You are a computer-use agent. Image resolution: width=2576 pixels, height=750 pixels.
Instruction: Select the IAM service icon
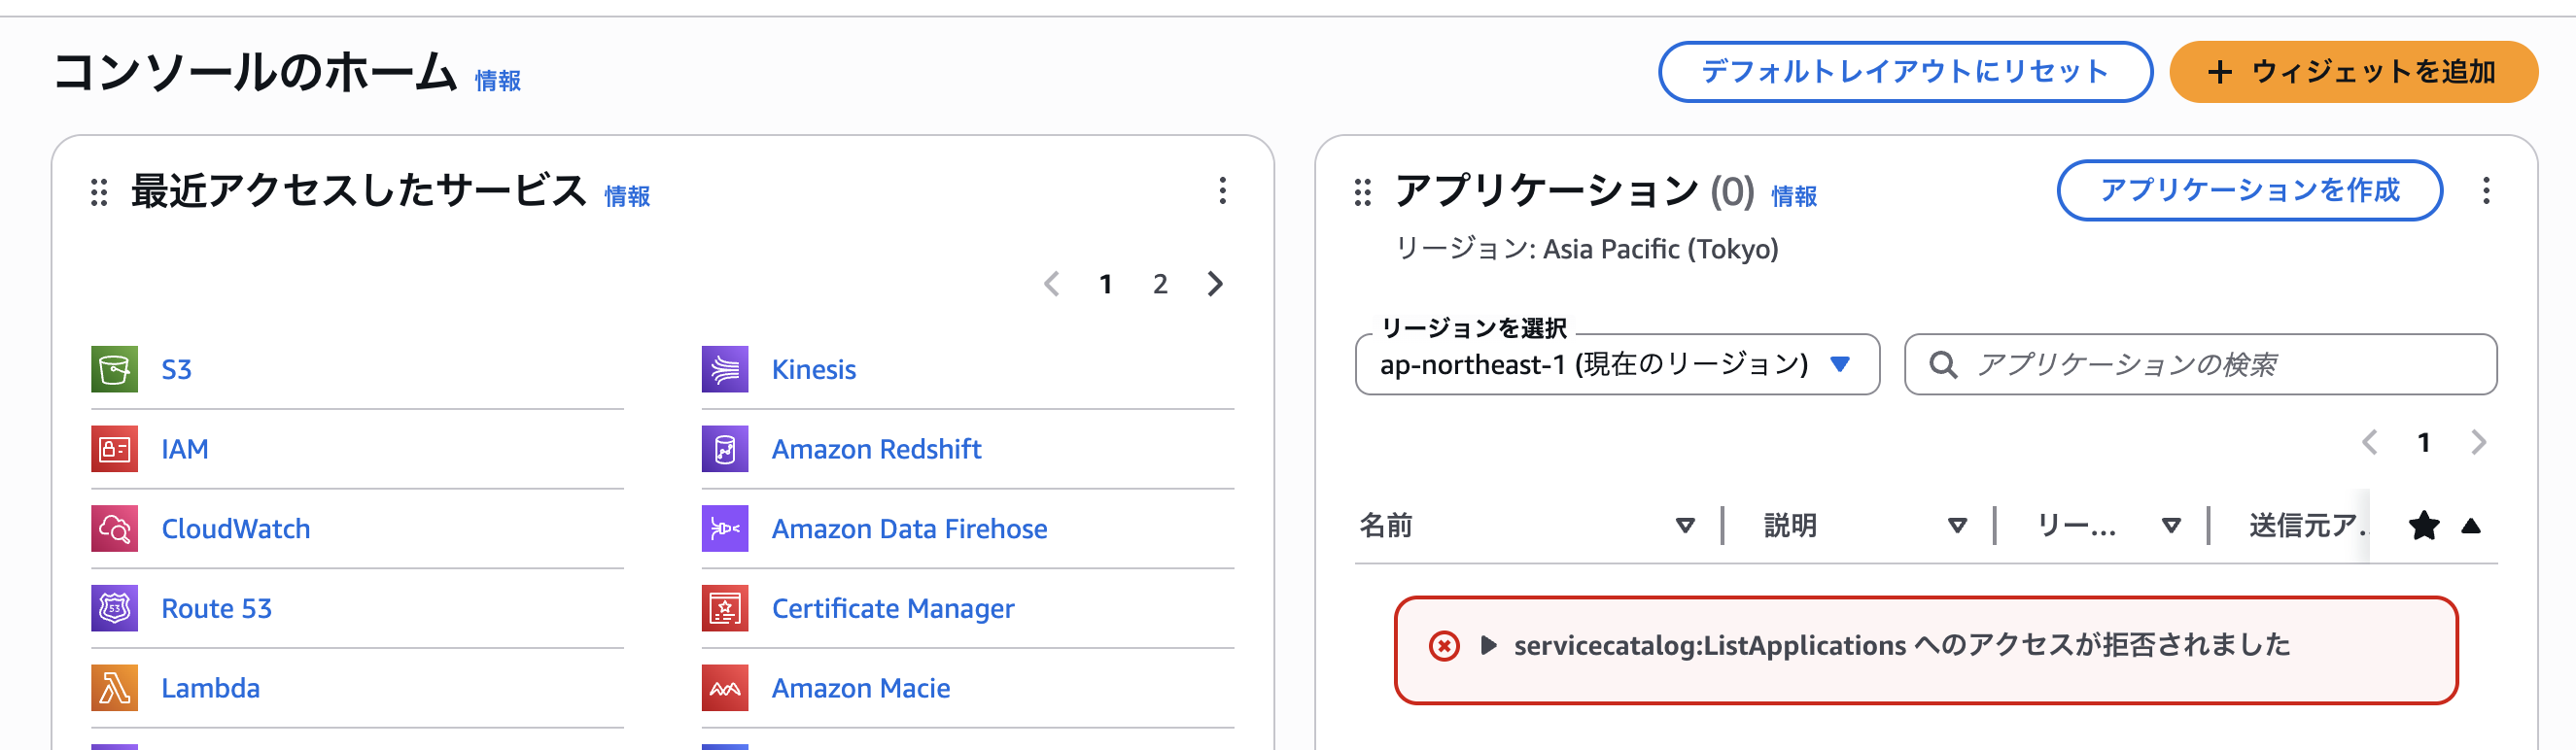coord(113,448)
